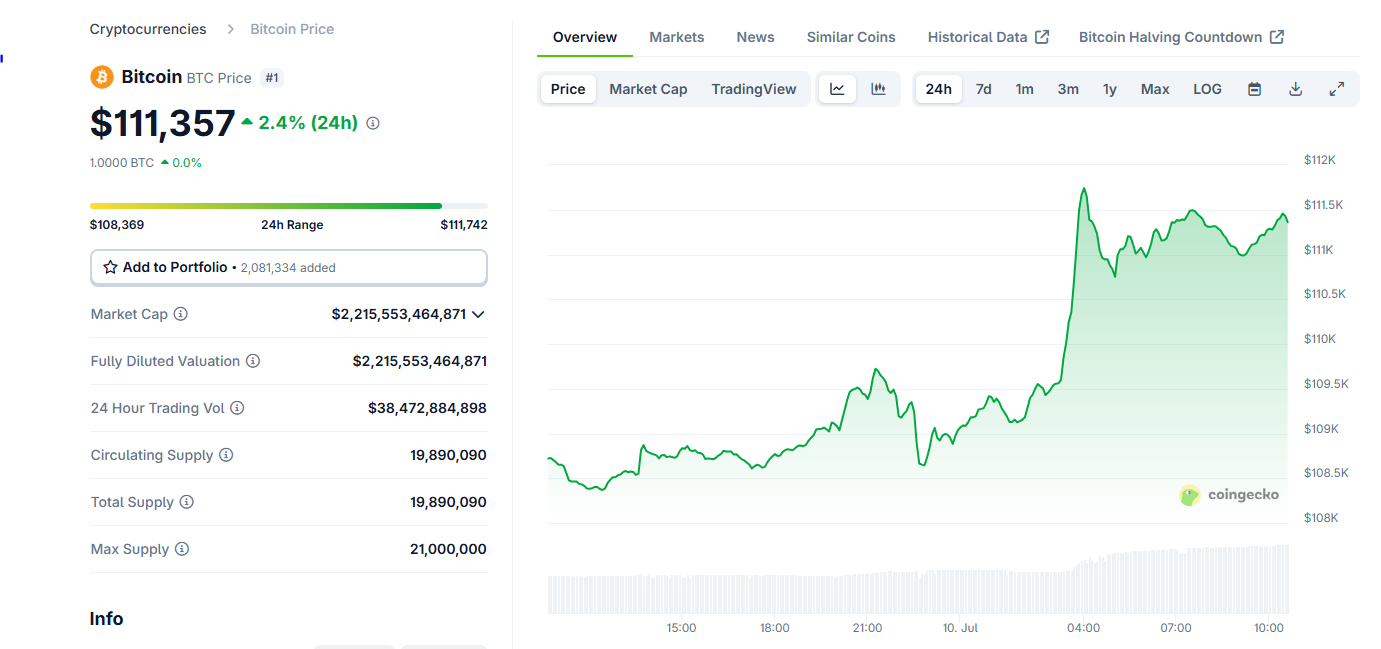This screenshot has width=1381, height=649.
Task: Open the Market Cap info tooltip icon
Action: point(181,314)
